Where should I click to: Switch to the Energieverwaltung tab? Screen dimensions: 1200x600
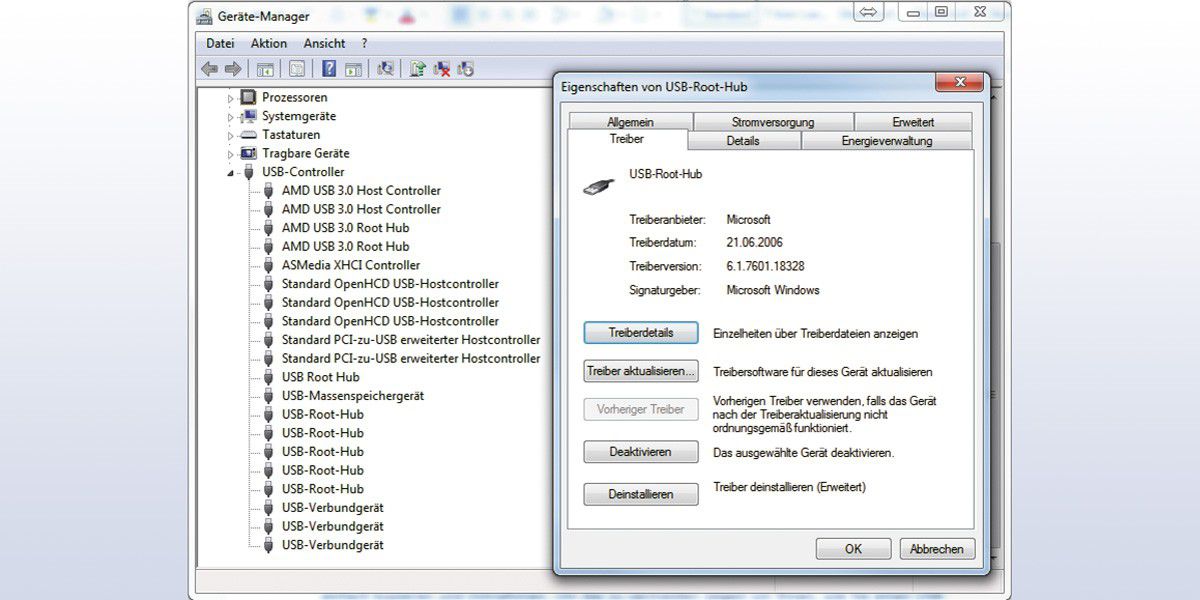pyautogui.click(x=887, y=141)
